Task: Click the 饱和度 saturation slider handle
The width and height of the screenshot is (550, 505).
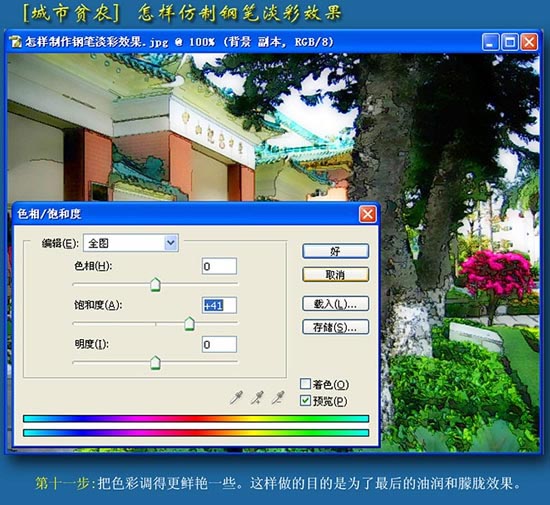Action: [189, 323]
